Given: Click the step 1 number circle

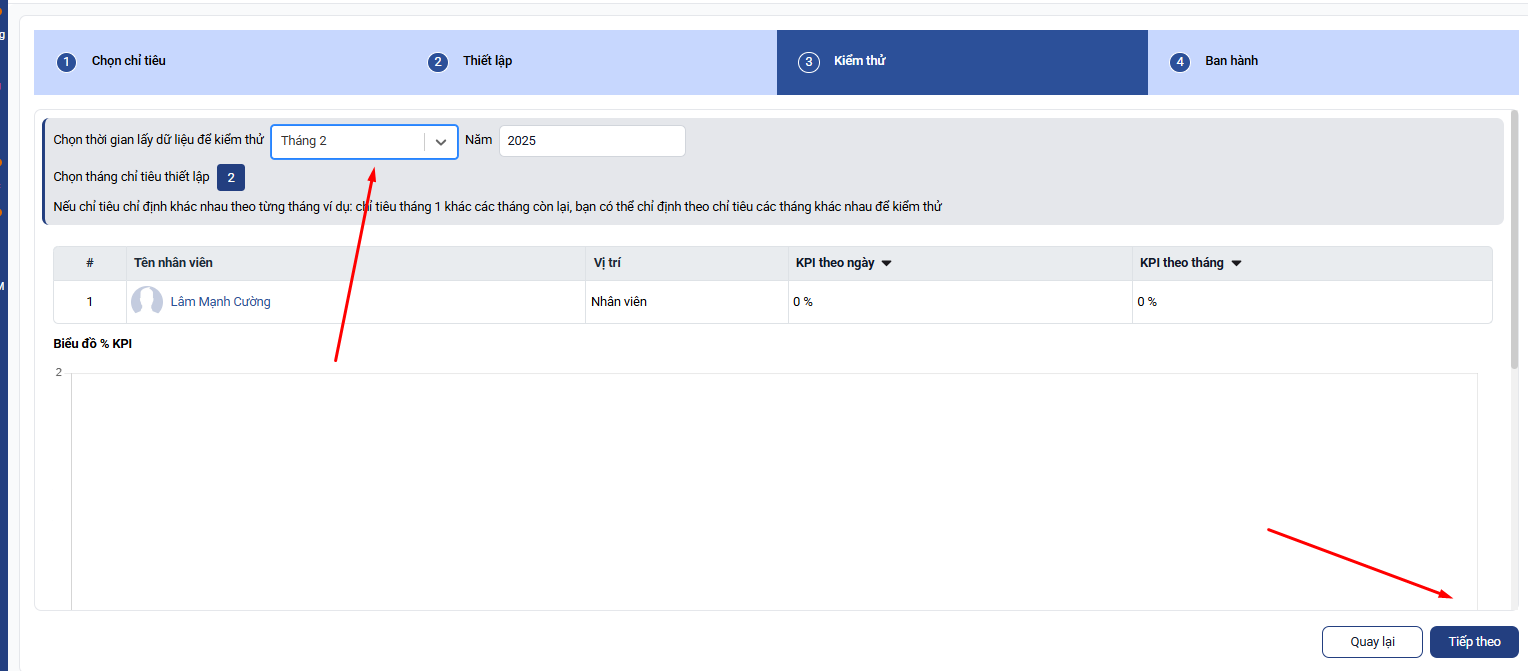Looking at the screenshot, I should 66,62.
